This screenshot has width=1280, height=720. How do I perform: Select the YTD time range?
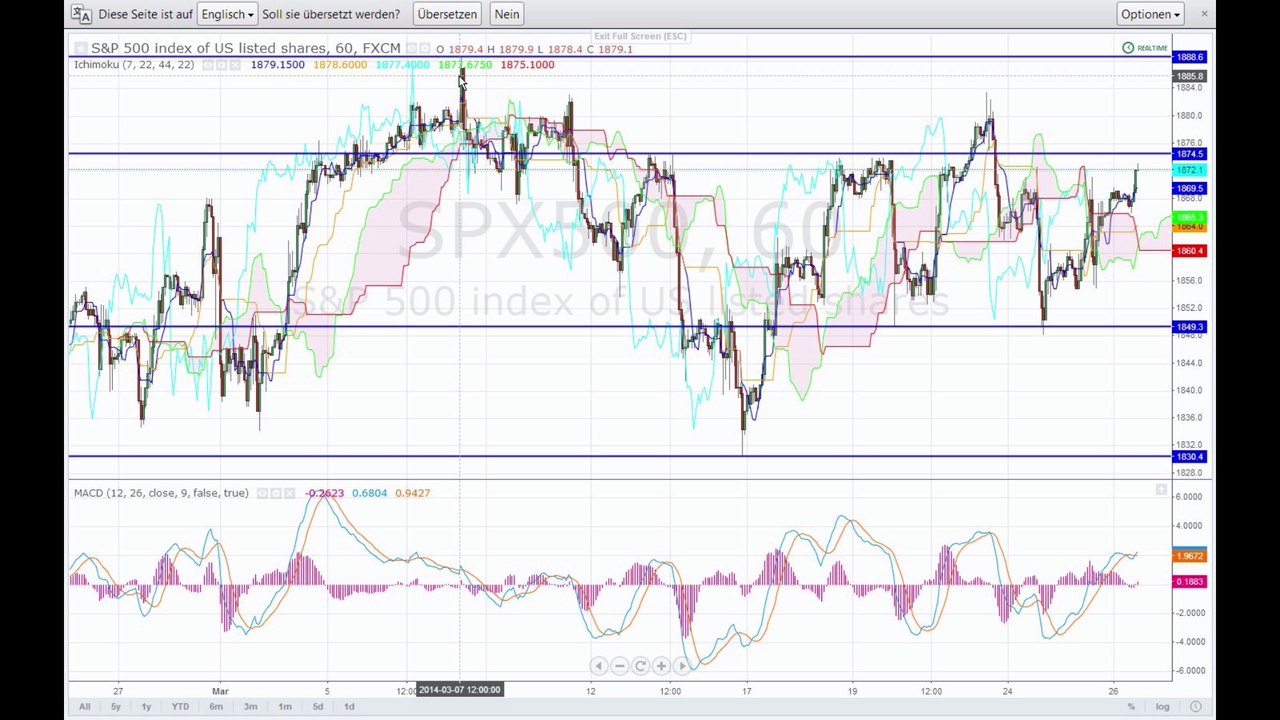[180, 707]
